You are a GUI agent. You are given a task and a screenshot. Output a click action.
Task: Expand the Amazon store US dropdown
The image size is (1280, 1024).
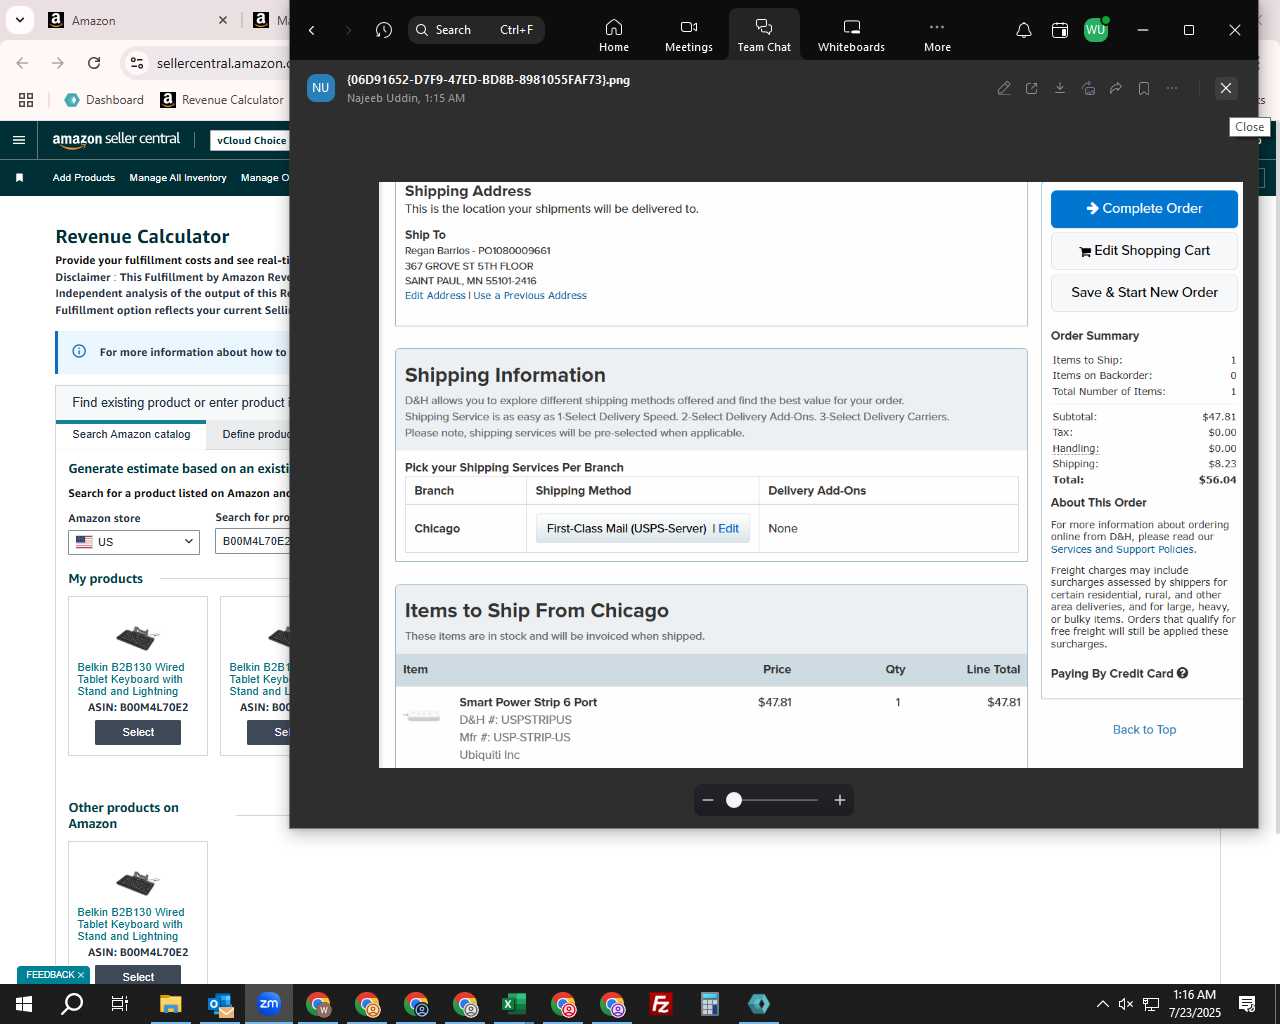(x=134, y=541)
